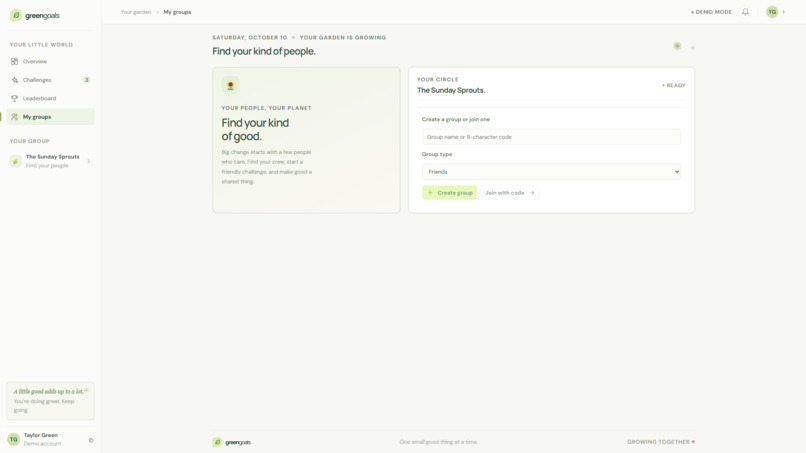Screen dimensions: 806x453
Task: Click the Create group button
Action: click(x=450, y=193)
